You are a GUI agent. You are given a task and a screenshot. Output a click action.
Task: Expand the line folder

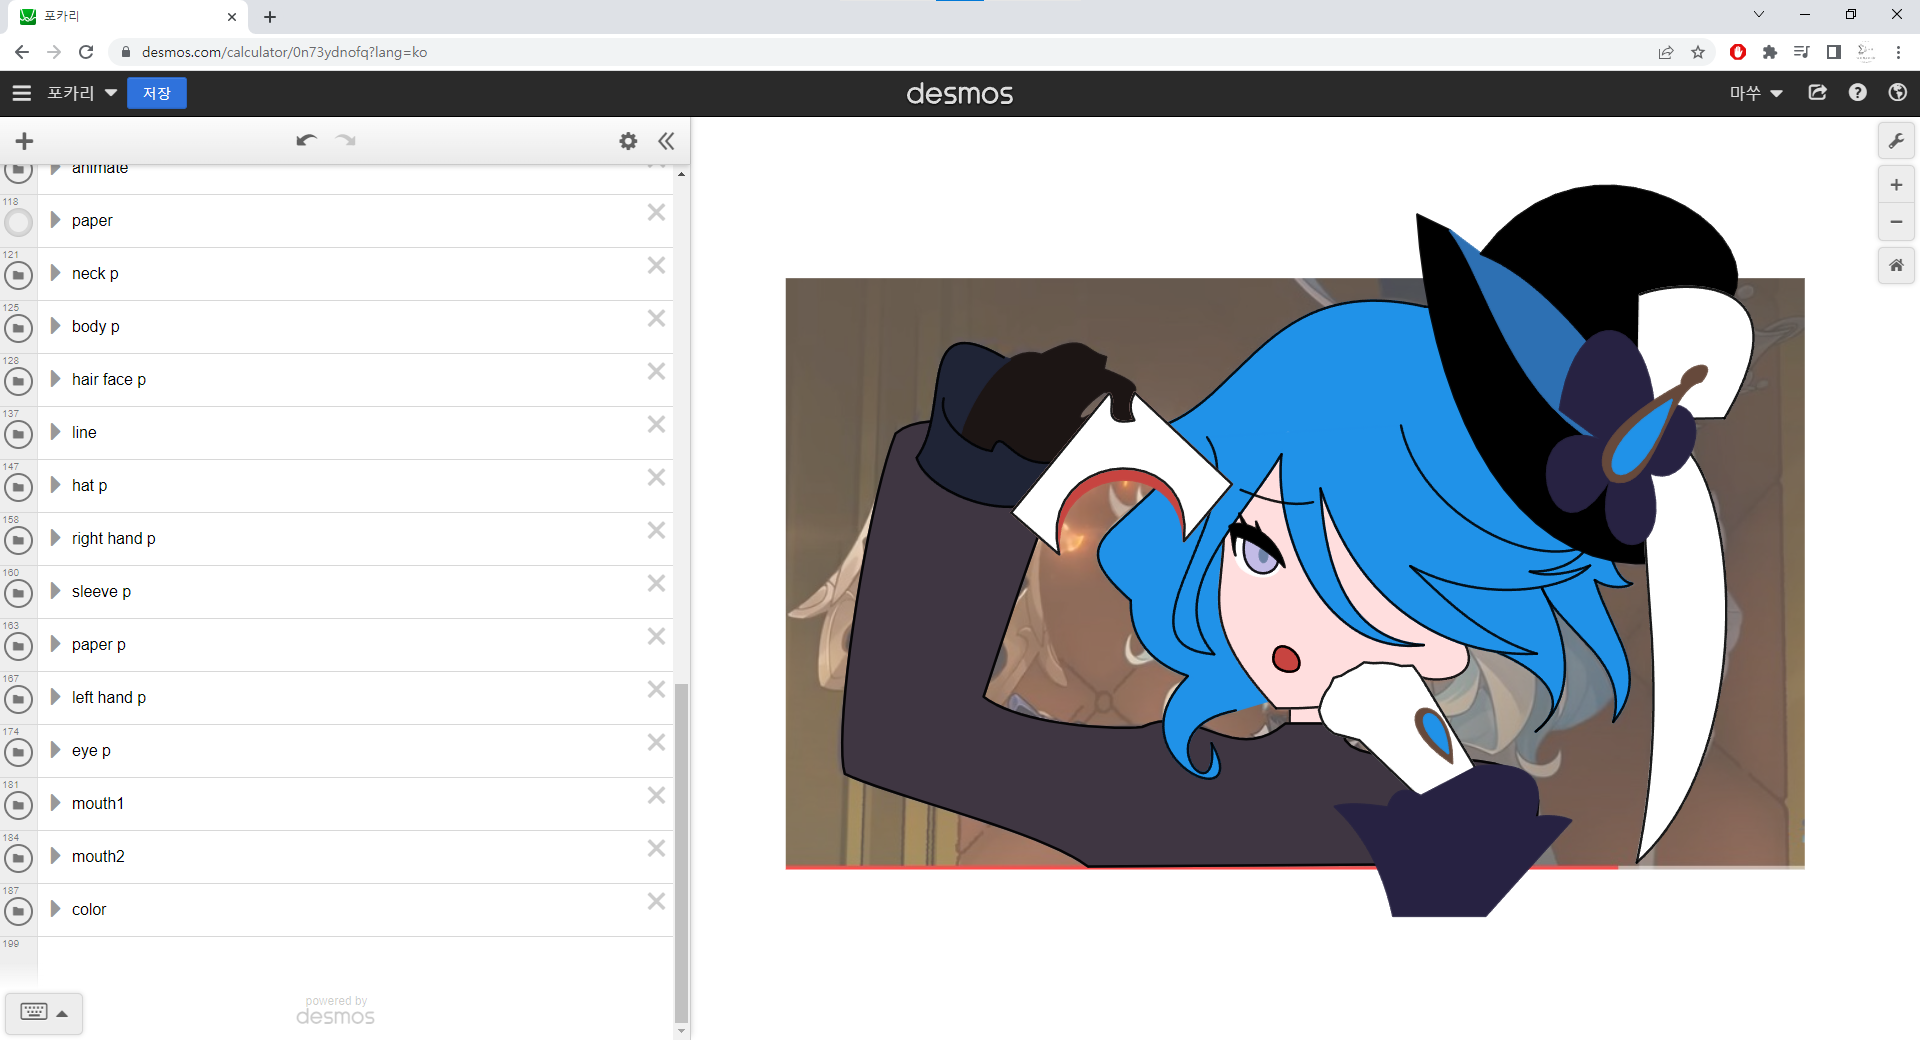56,432
